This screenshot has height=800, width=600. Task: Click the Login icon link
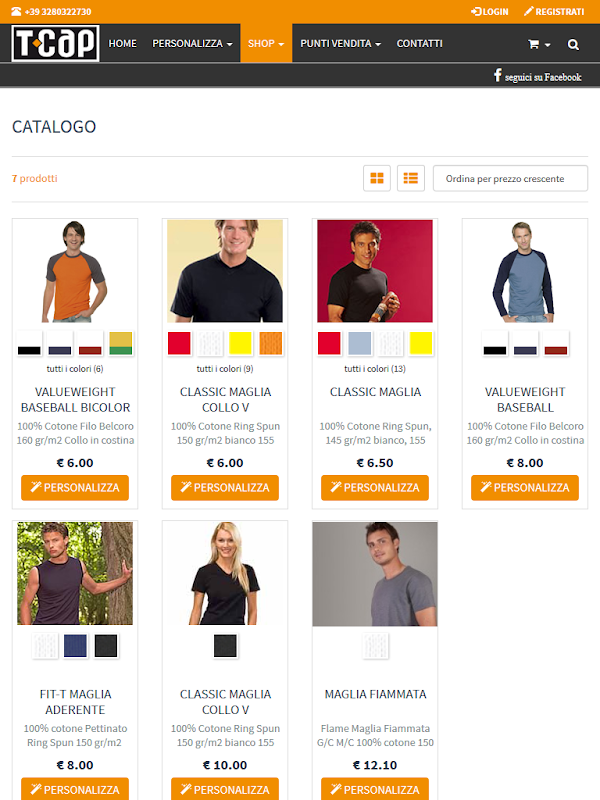click(489, 11)
